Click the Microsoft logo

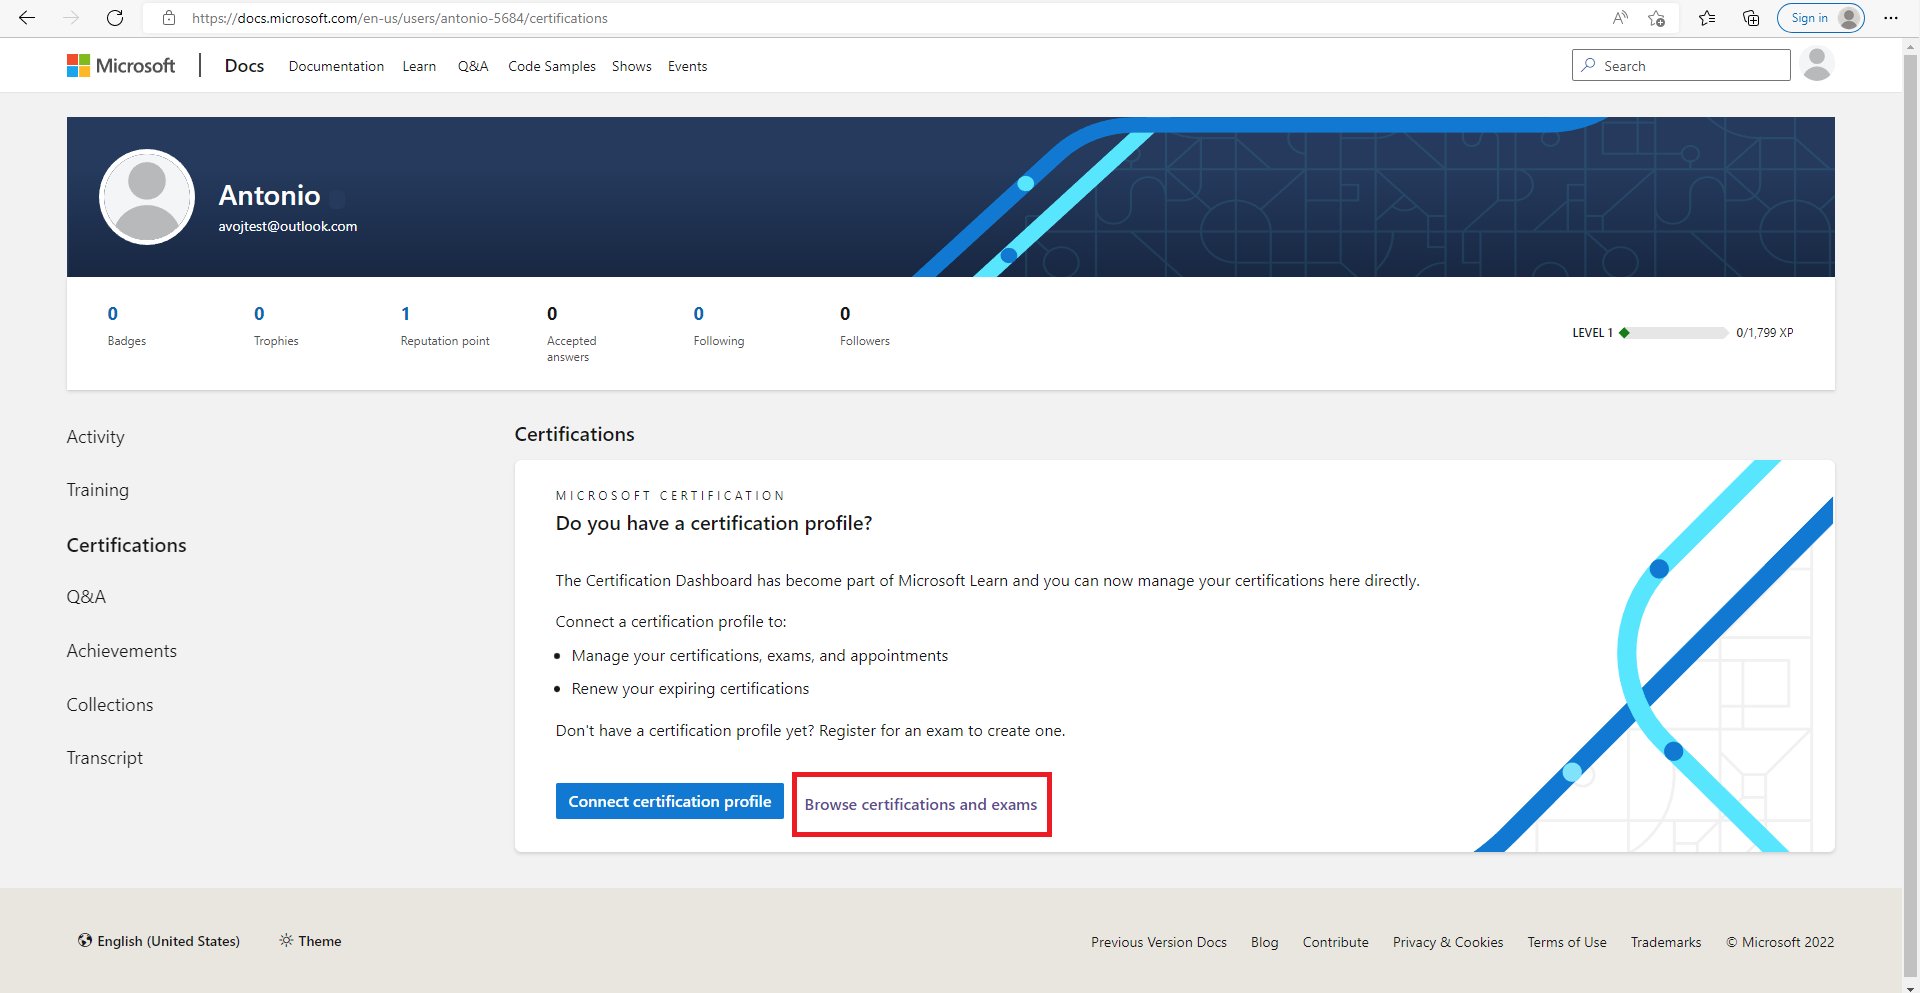[121, 66]
